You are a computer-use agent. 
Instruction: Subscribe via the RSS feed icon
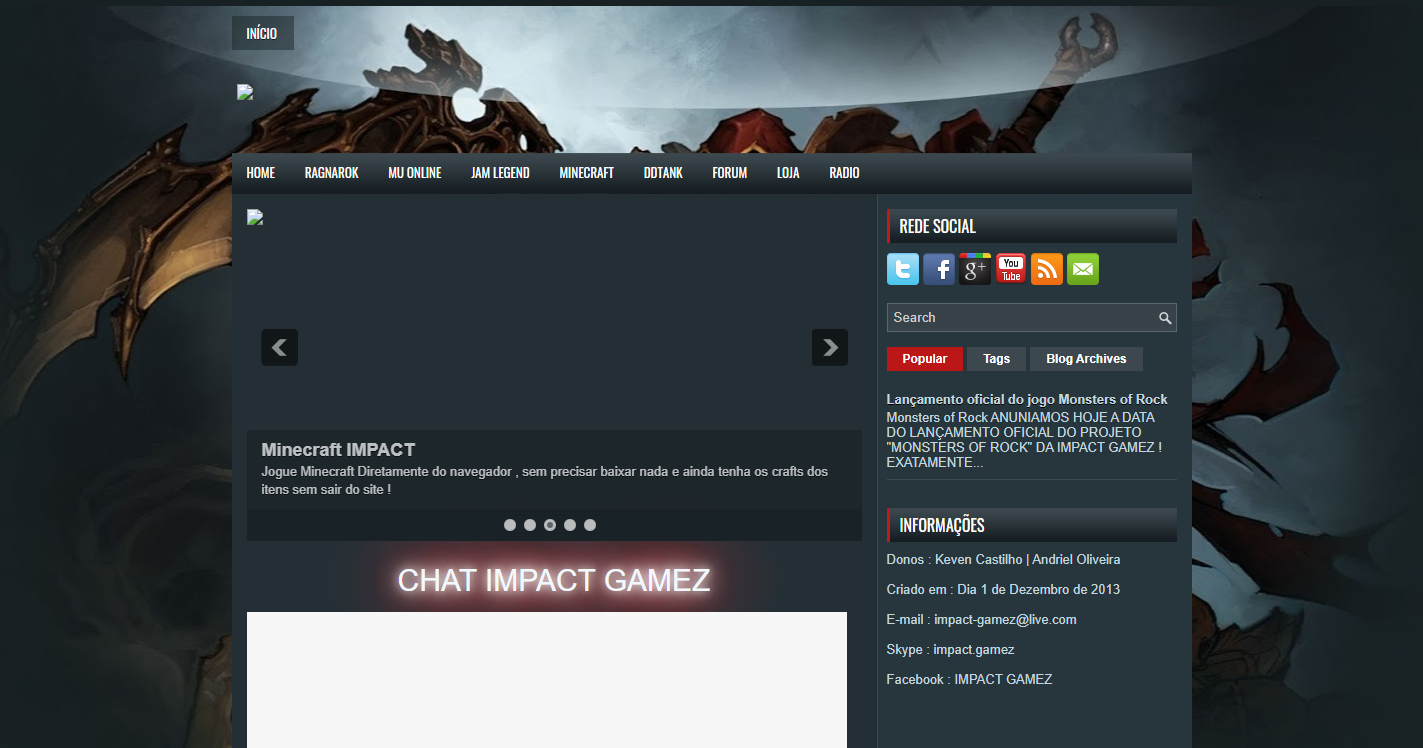[1046, 269]
